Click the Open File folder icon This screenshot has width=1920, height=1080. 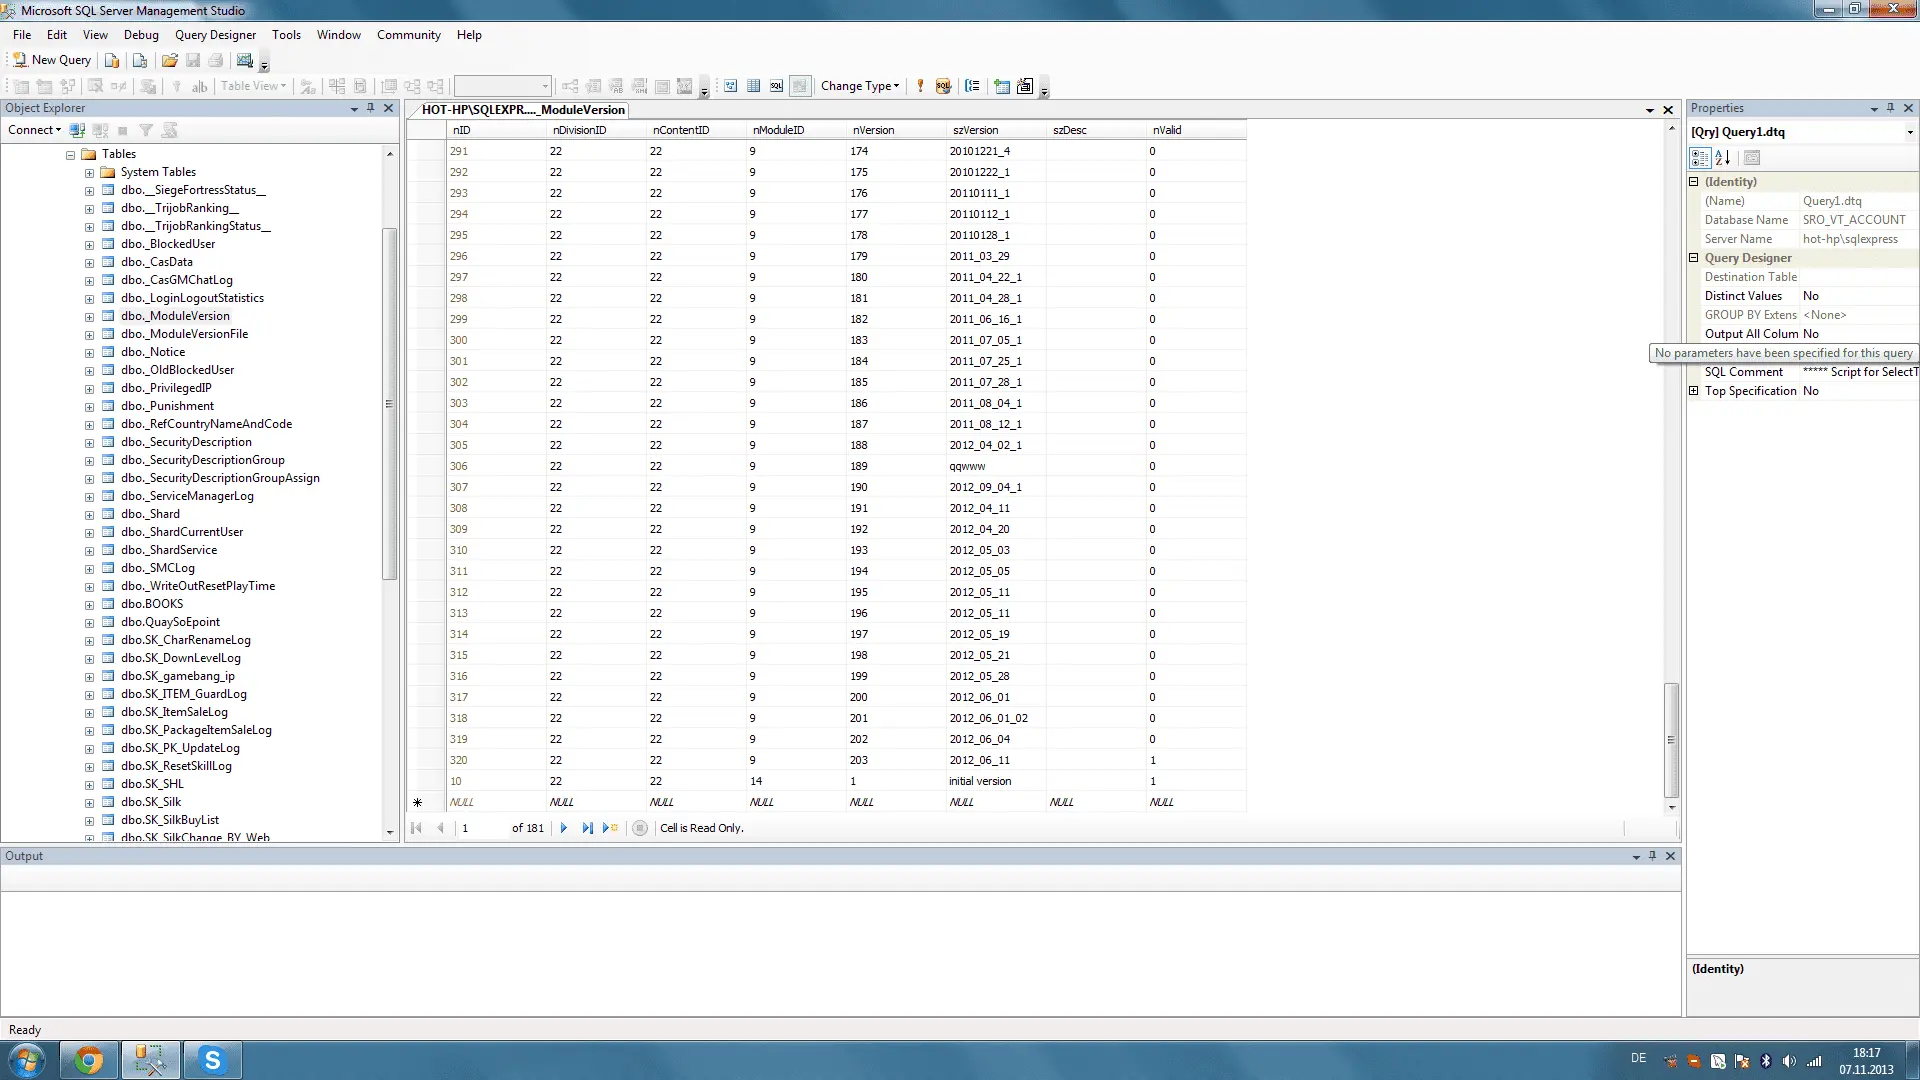(x=170, y=60)
